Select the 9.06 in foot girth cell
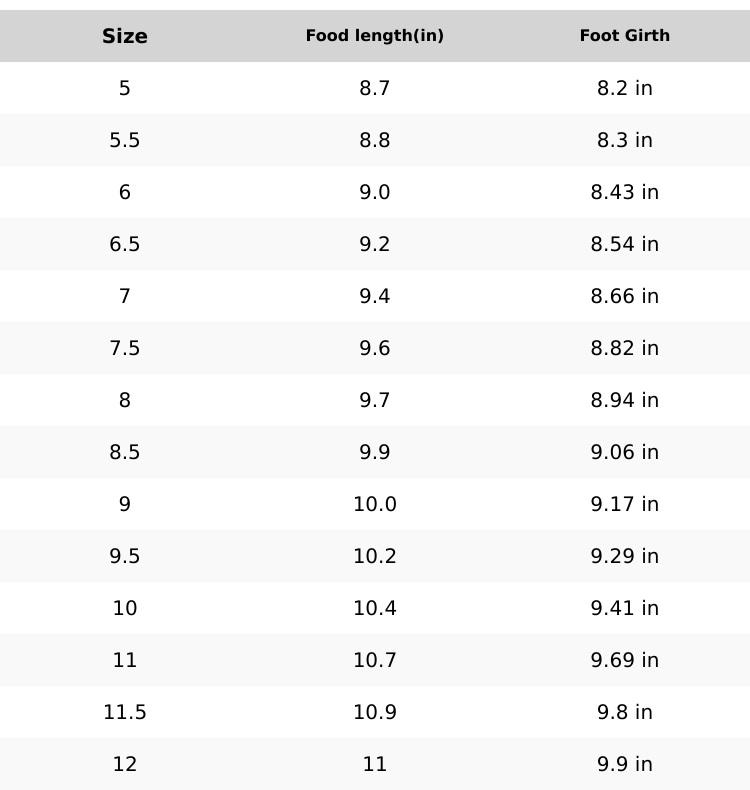Screen dimensions: 750x790 pos(625,452)
